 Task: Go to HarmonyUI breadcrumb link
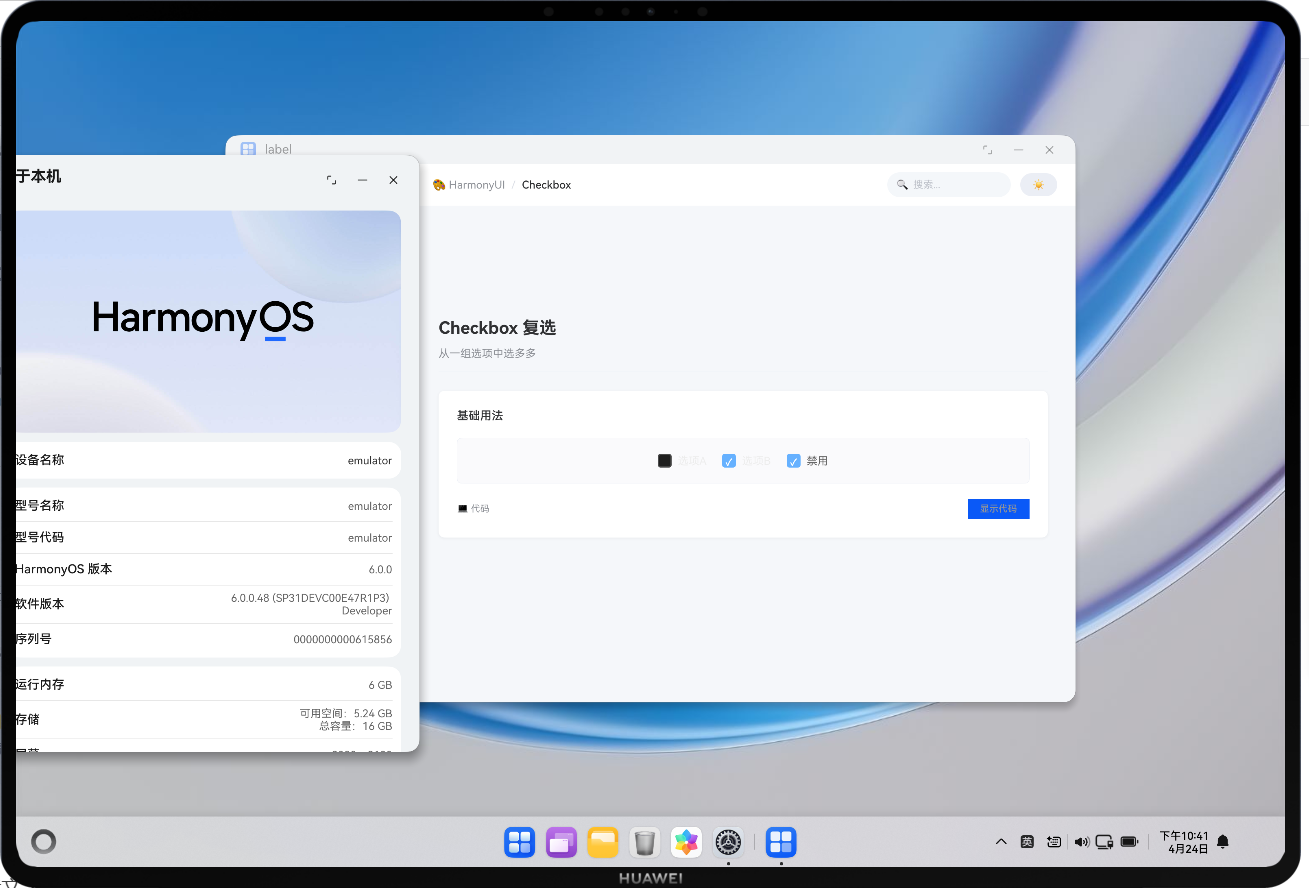coord(469,185)
